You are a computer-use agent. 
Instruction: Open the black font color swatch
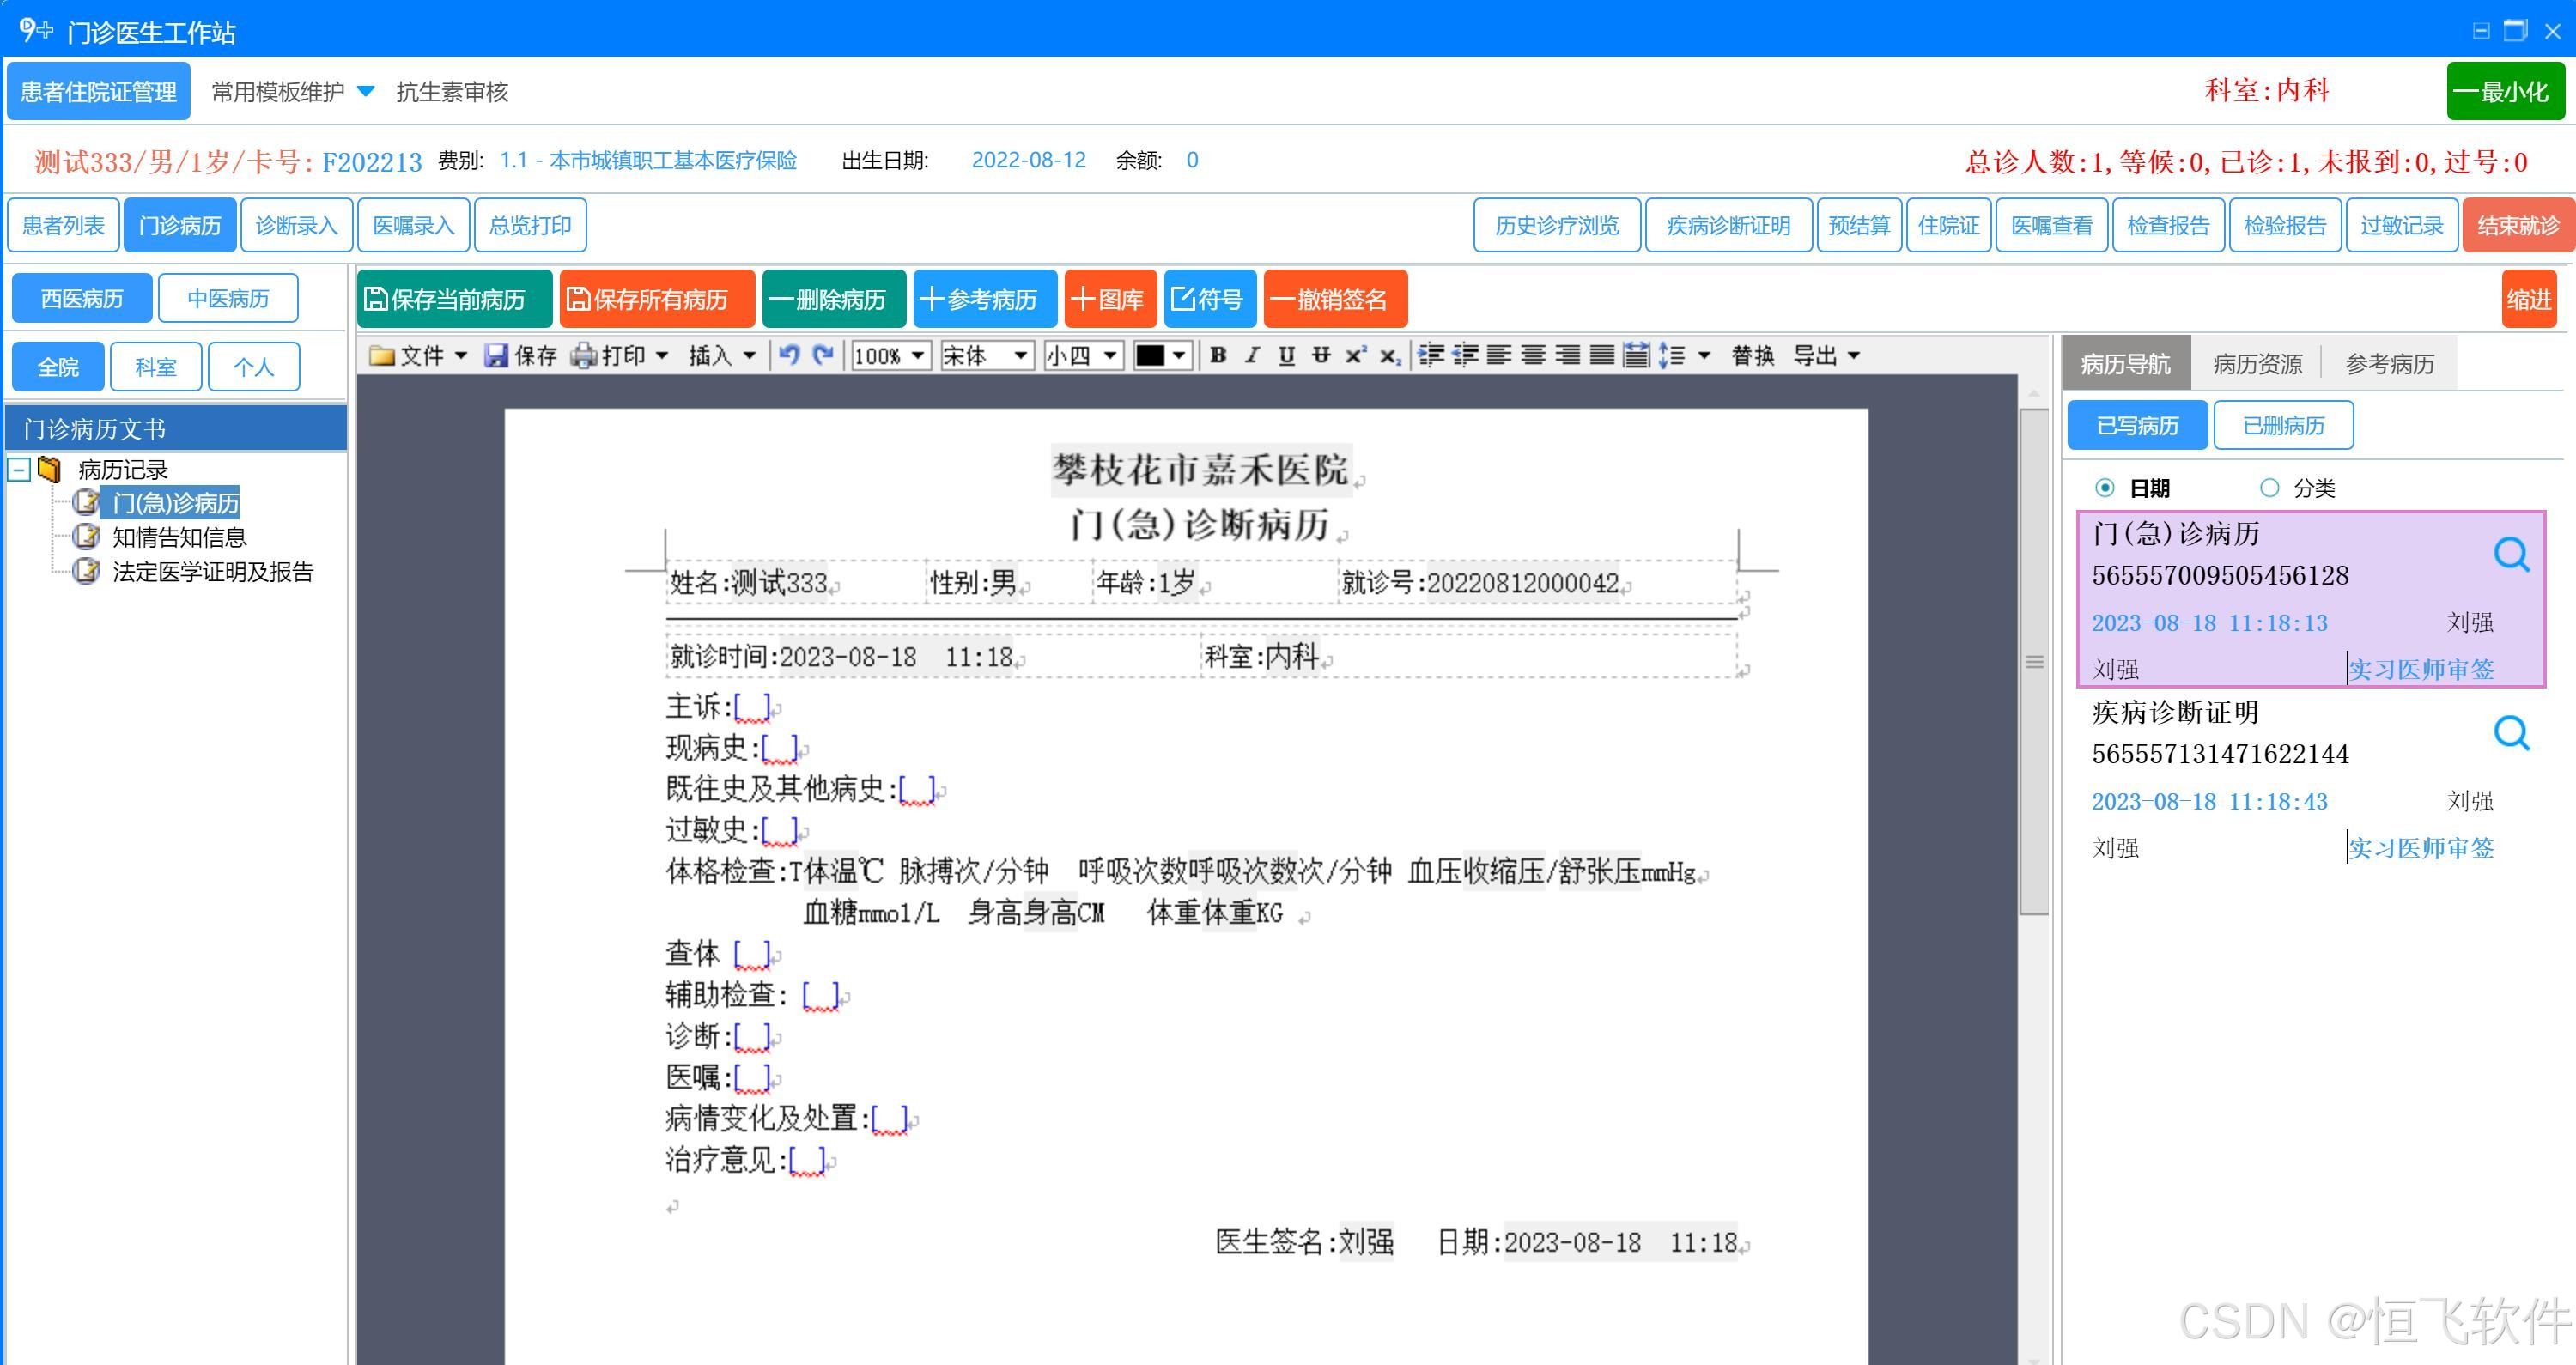point(1150,355)
